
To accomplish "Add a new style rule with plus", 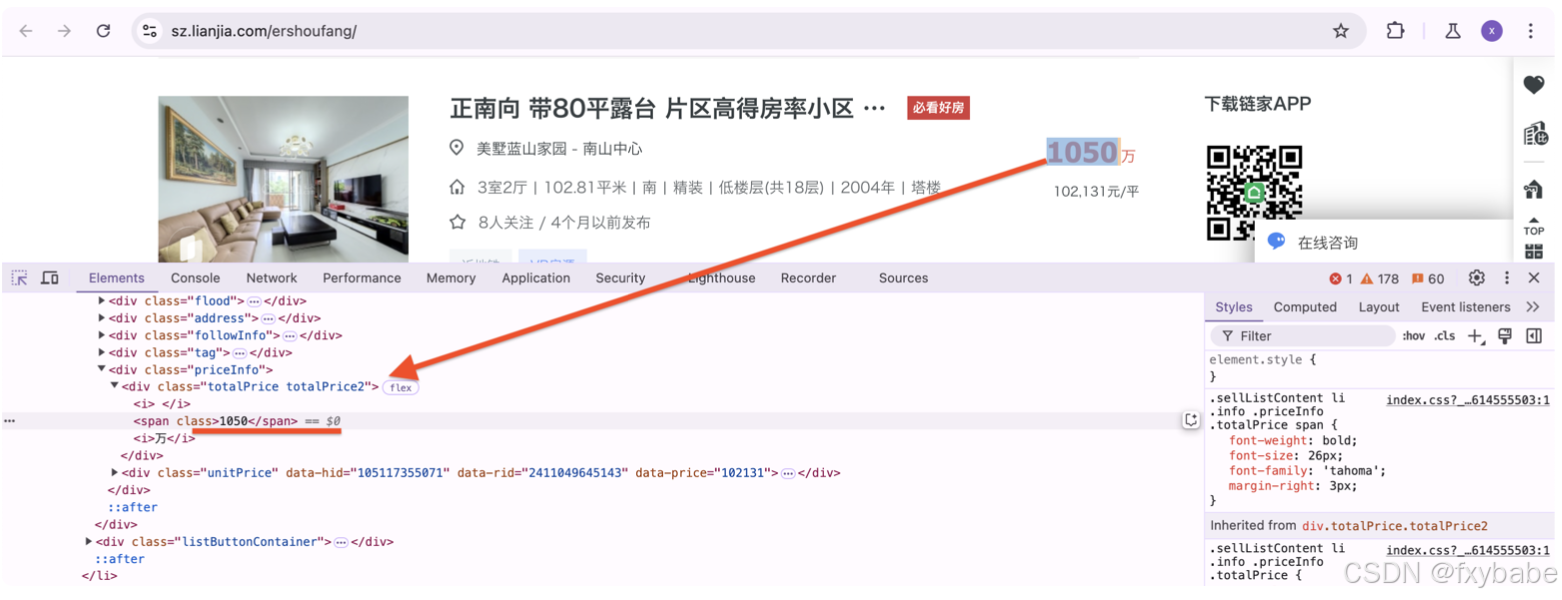I will point(1475,336).
